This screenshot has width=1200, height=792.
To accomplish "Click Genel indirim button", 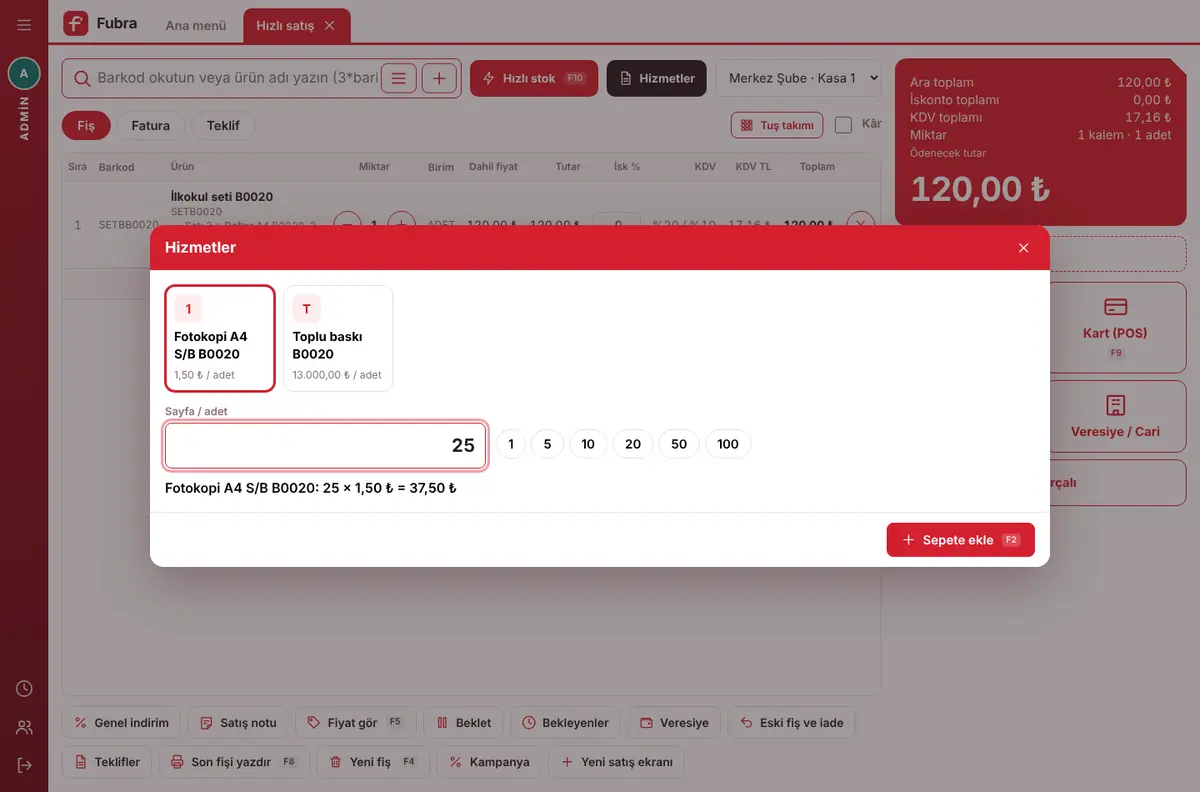I will pyautogui.click(x=121, y=723).
